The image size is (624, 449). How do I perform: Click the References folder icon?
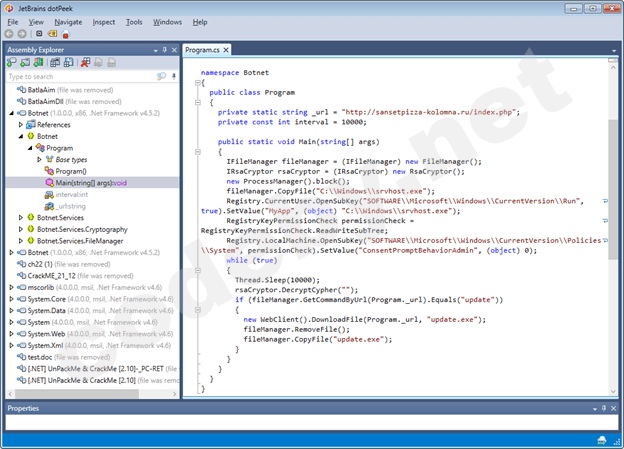(31, 125)
